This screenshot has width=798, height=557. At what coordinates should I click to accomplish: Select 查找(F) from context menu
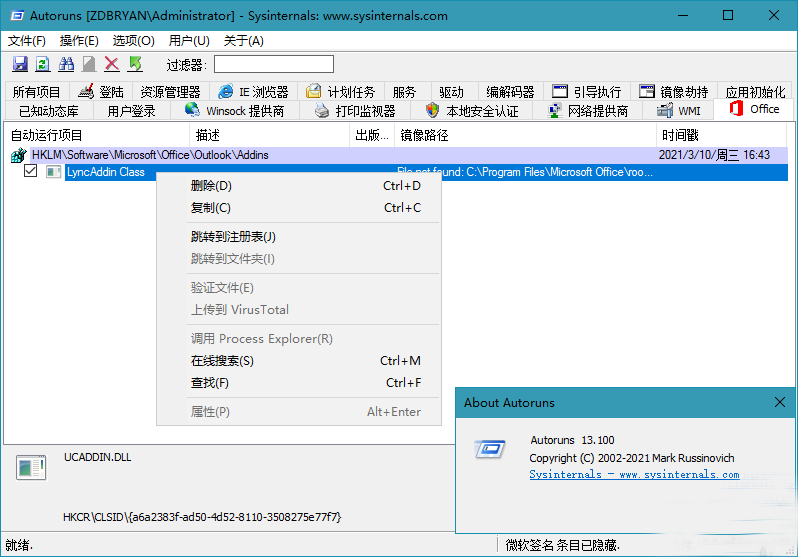point(299,383)
